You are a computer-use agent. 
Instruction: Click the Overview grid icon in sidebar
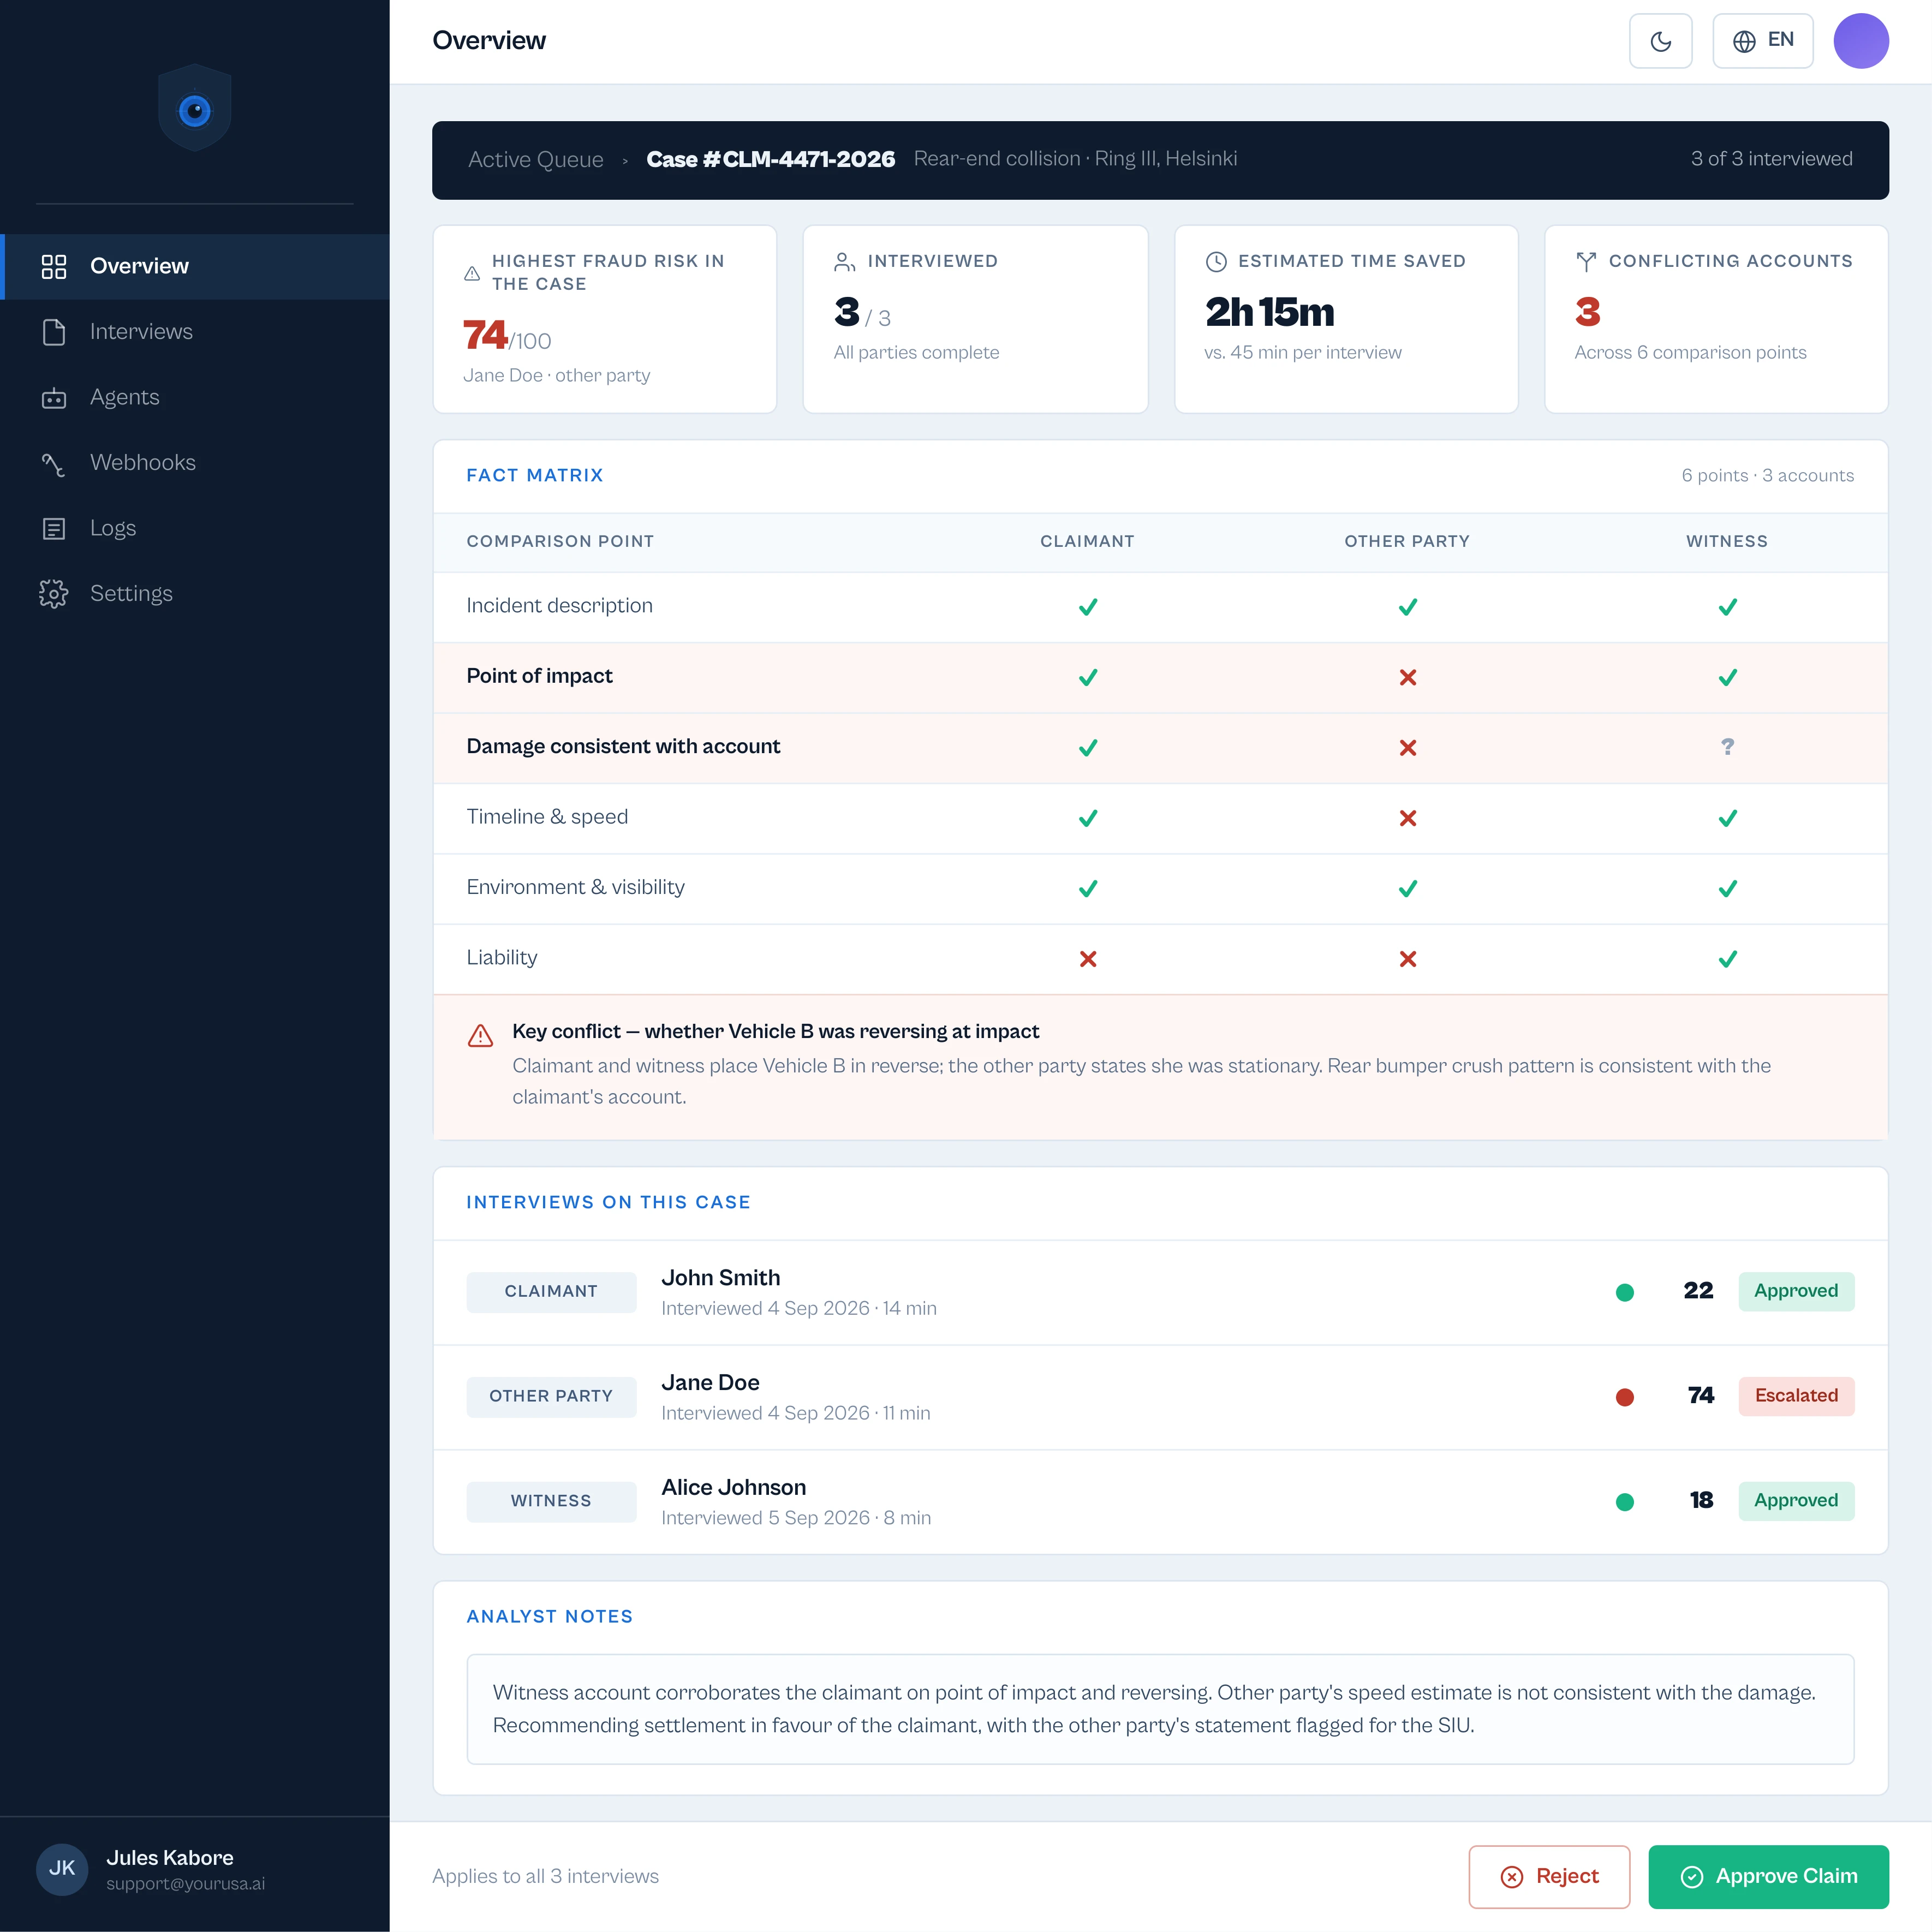[x=54, y=266]
